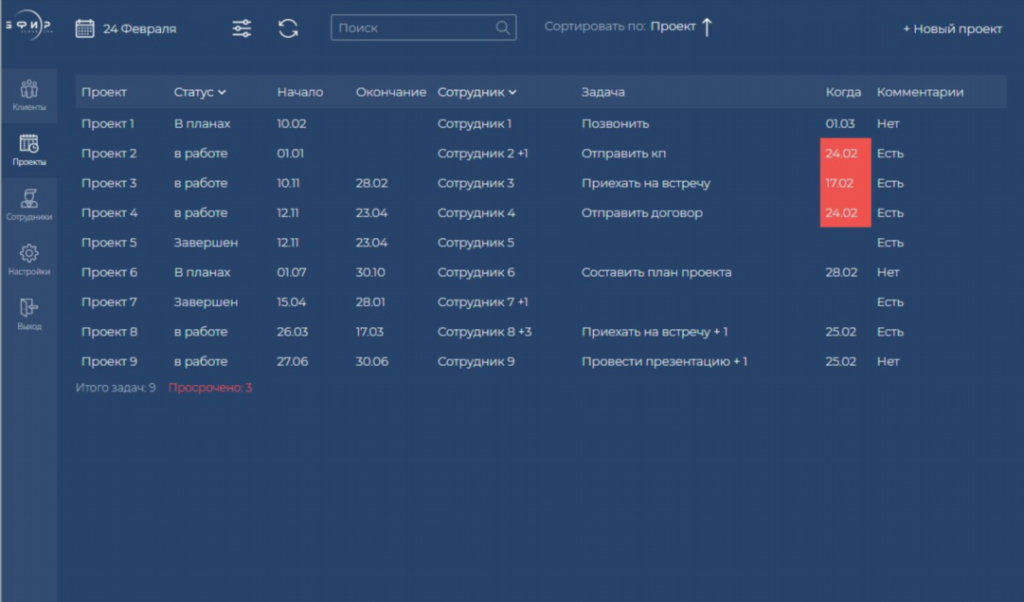Click status В планах of Проект 1
This screenshot has height=602, width=1024.
[x=202, y=123]
